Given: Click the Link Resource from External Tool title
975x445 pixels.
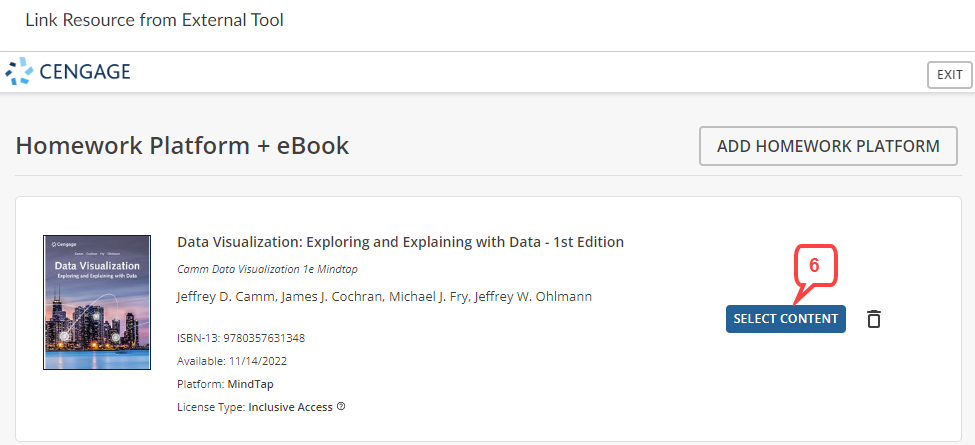Looking at the screenshot, I should (154, 20).
